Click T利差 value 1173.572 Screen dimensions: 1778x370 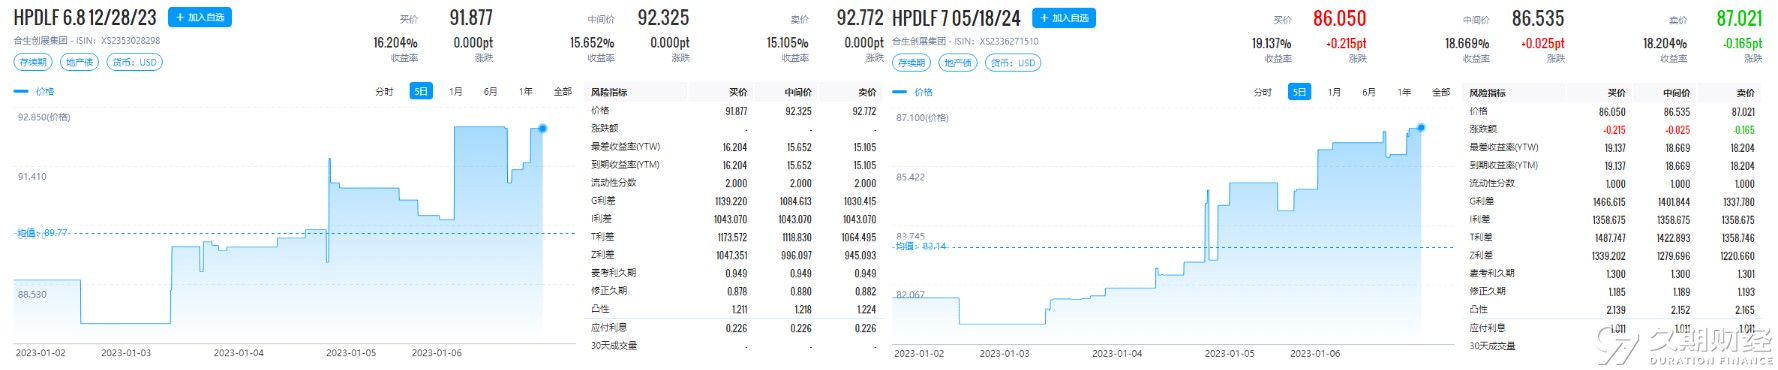coord(732,237)
